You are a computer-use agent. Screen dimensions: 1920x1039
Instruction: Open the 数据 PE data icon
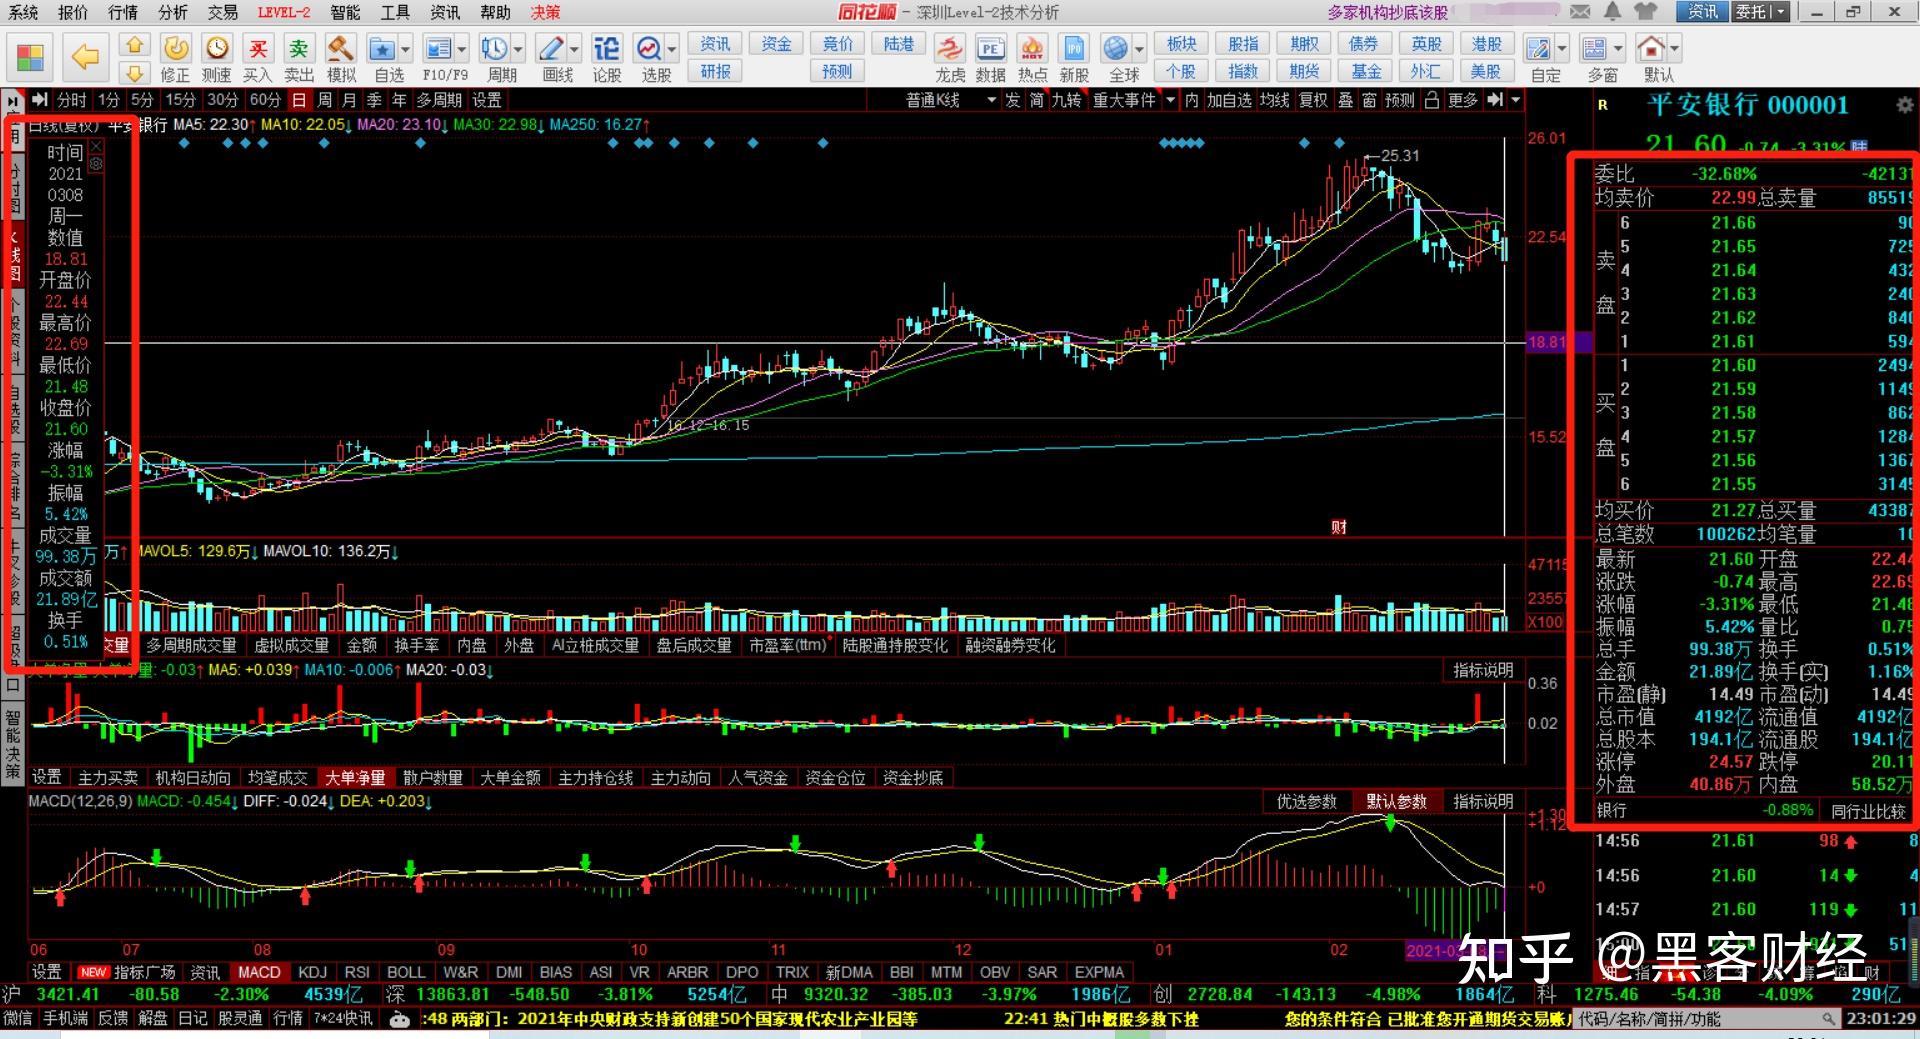pyautogui.click(x=990, y=59)
